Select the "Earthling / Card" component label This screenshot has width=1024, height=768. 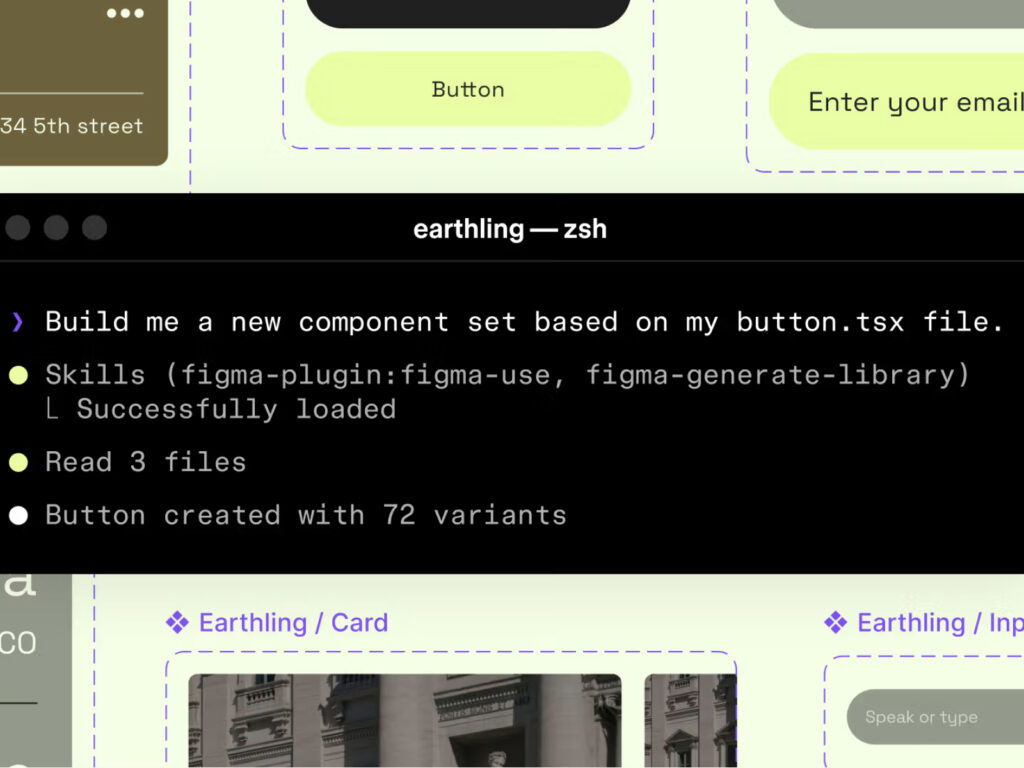click(x=293, y=623)
